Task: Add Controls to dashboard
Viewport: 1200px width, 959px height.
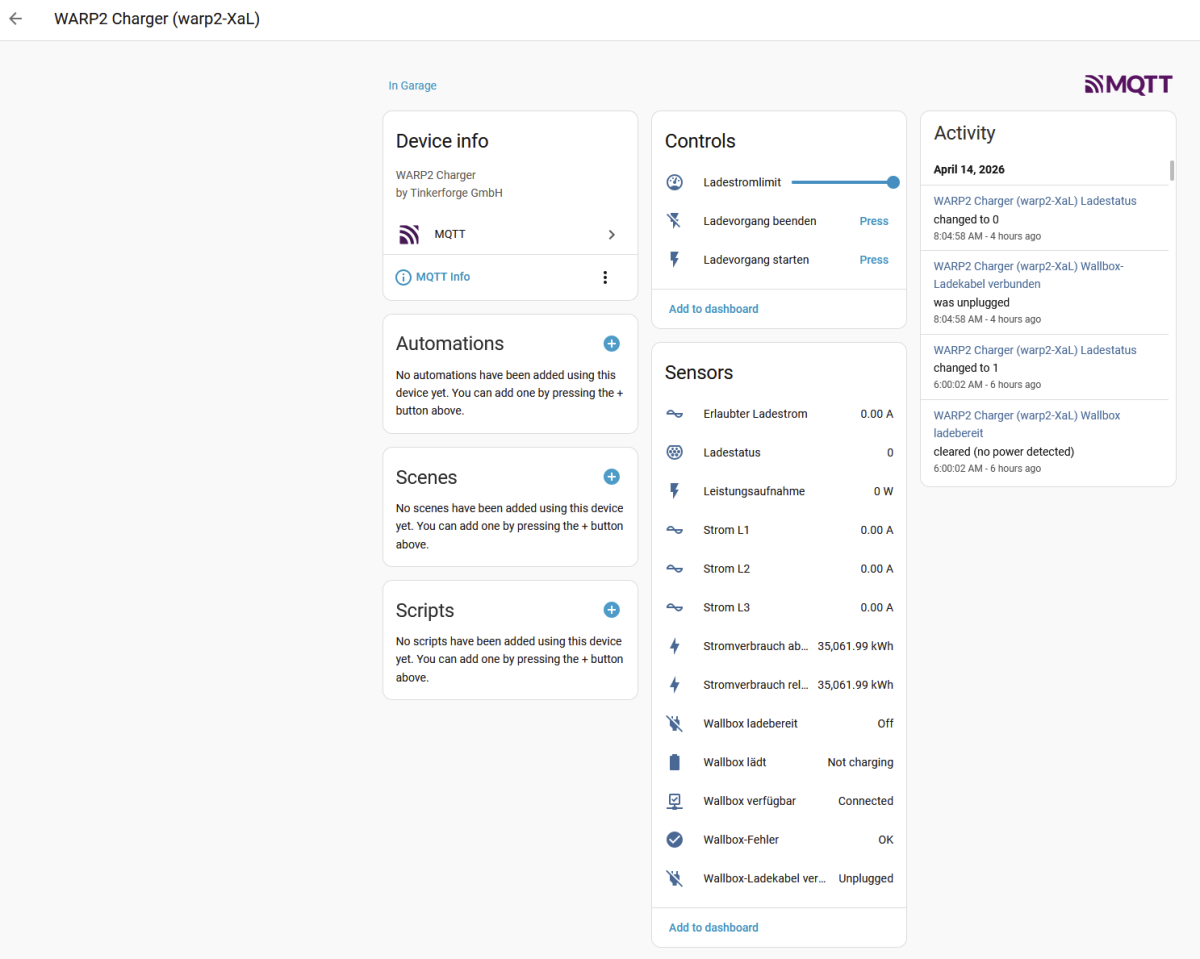Action: pyautogui.click(x=713, y=309)
